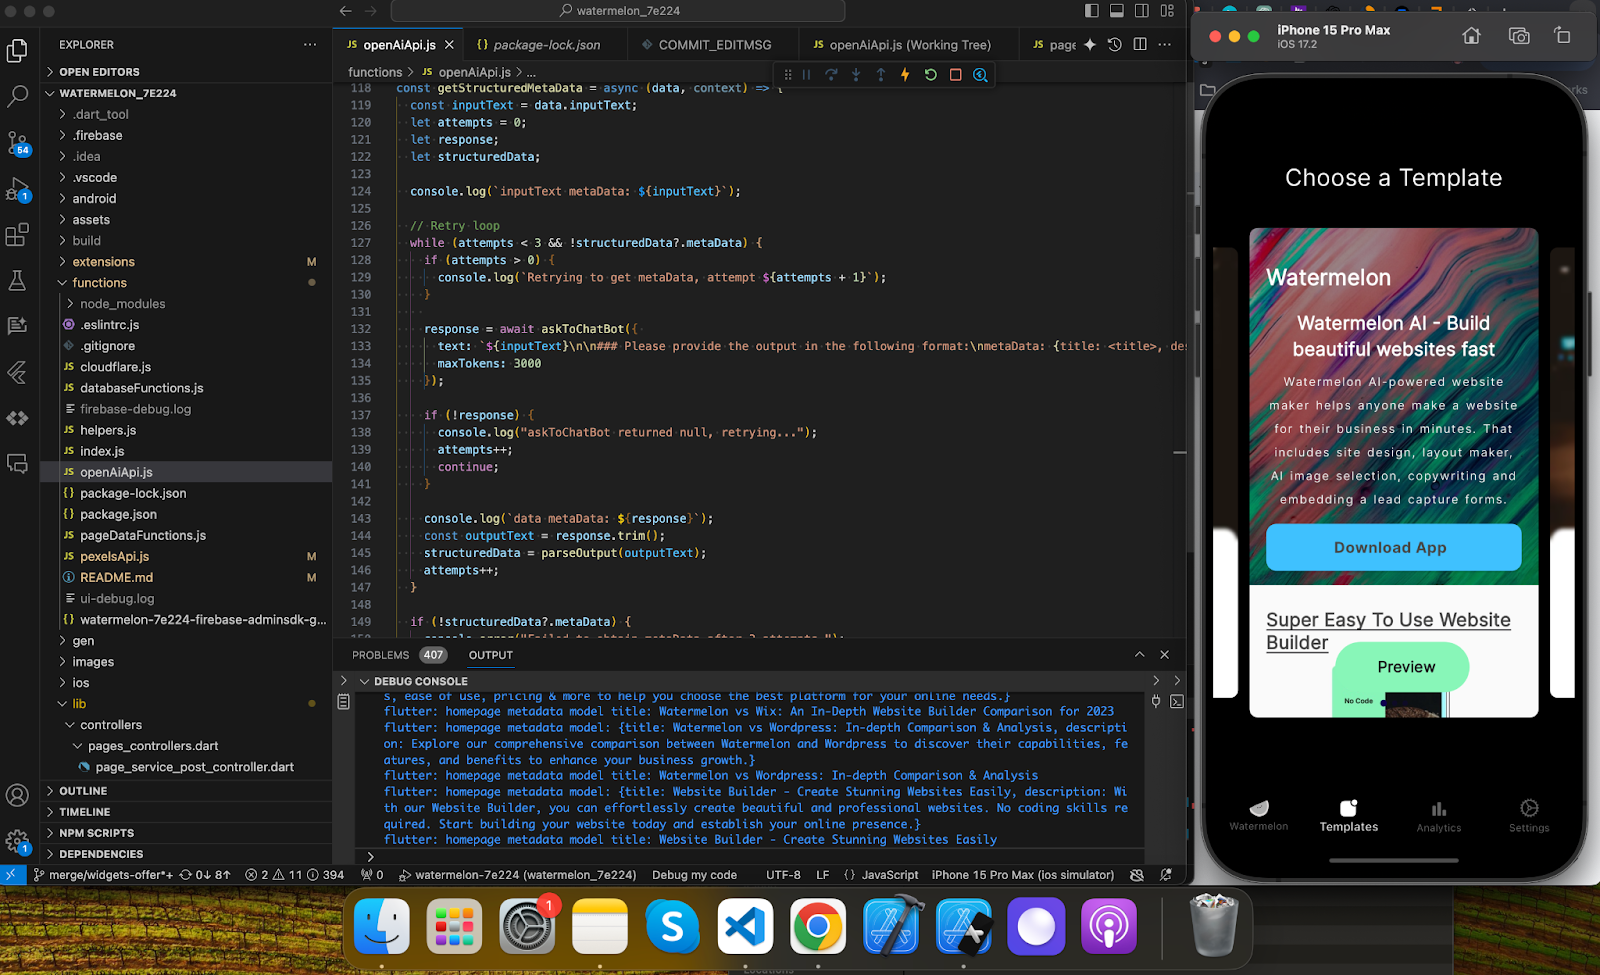1600x975 pixels.
Task: Tap the Preview button in simulator
Action: click(x=1406, y=667)
